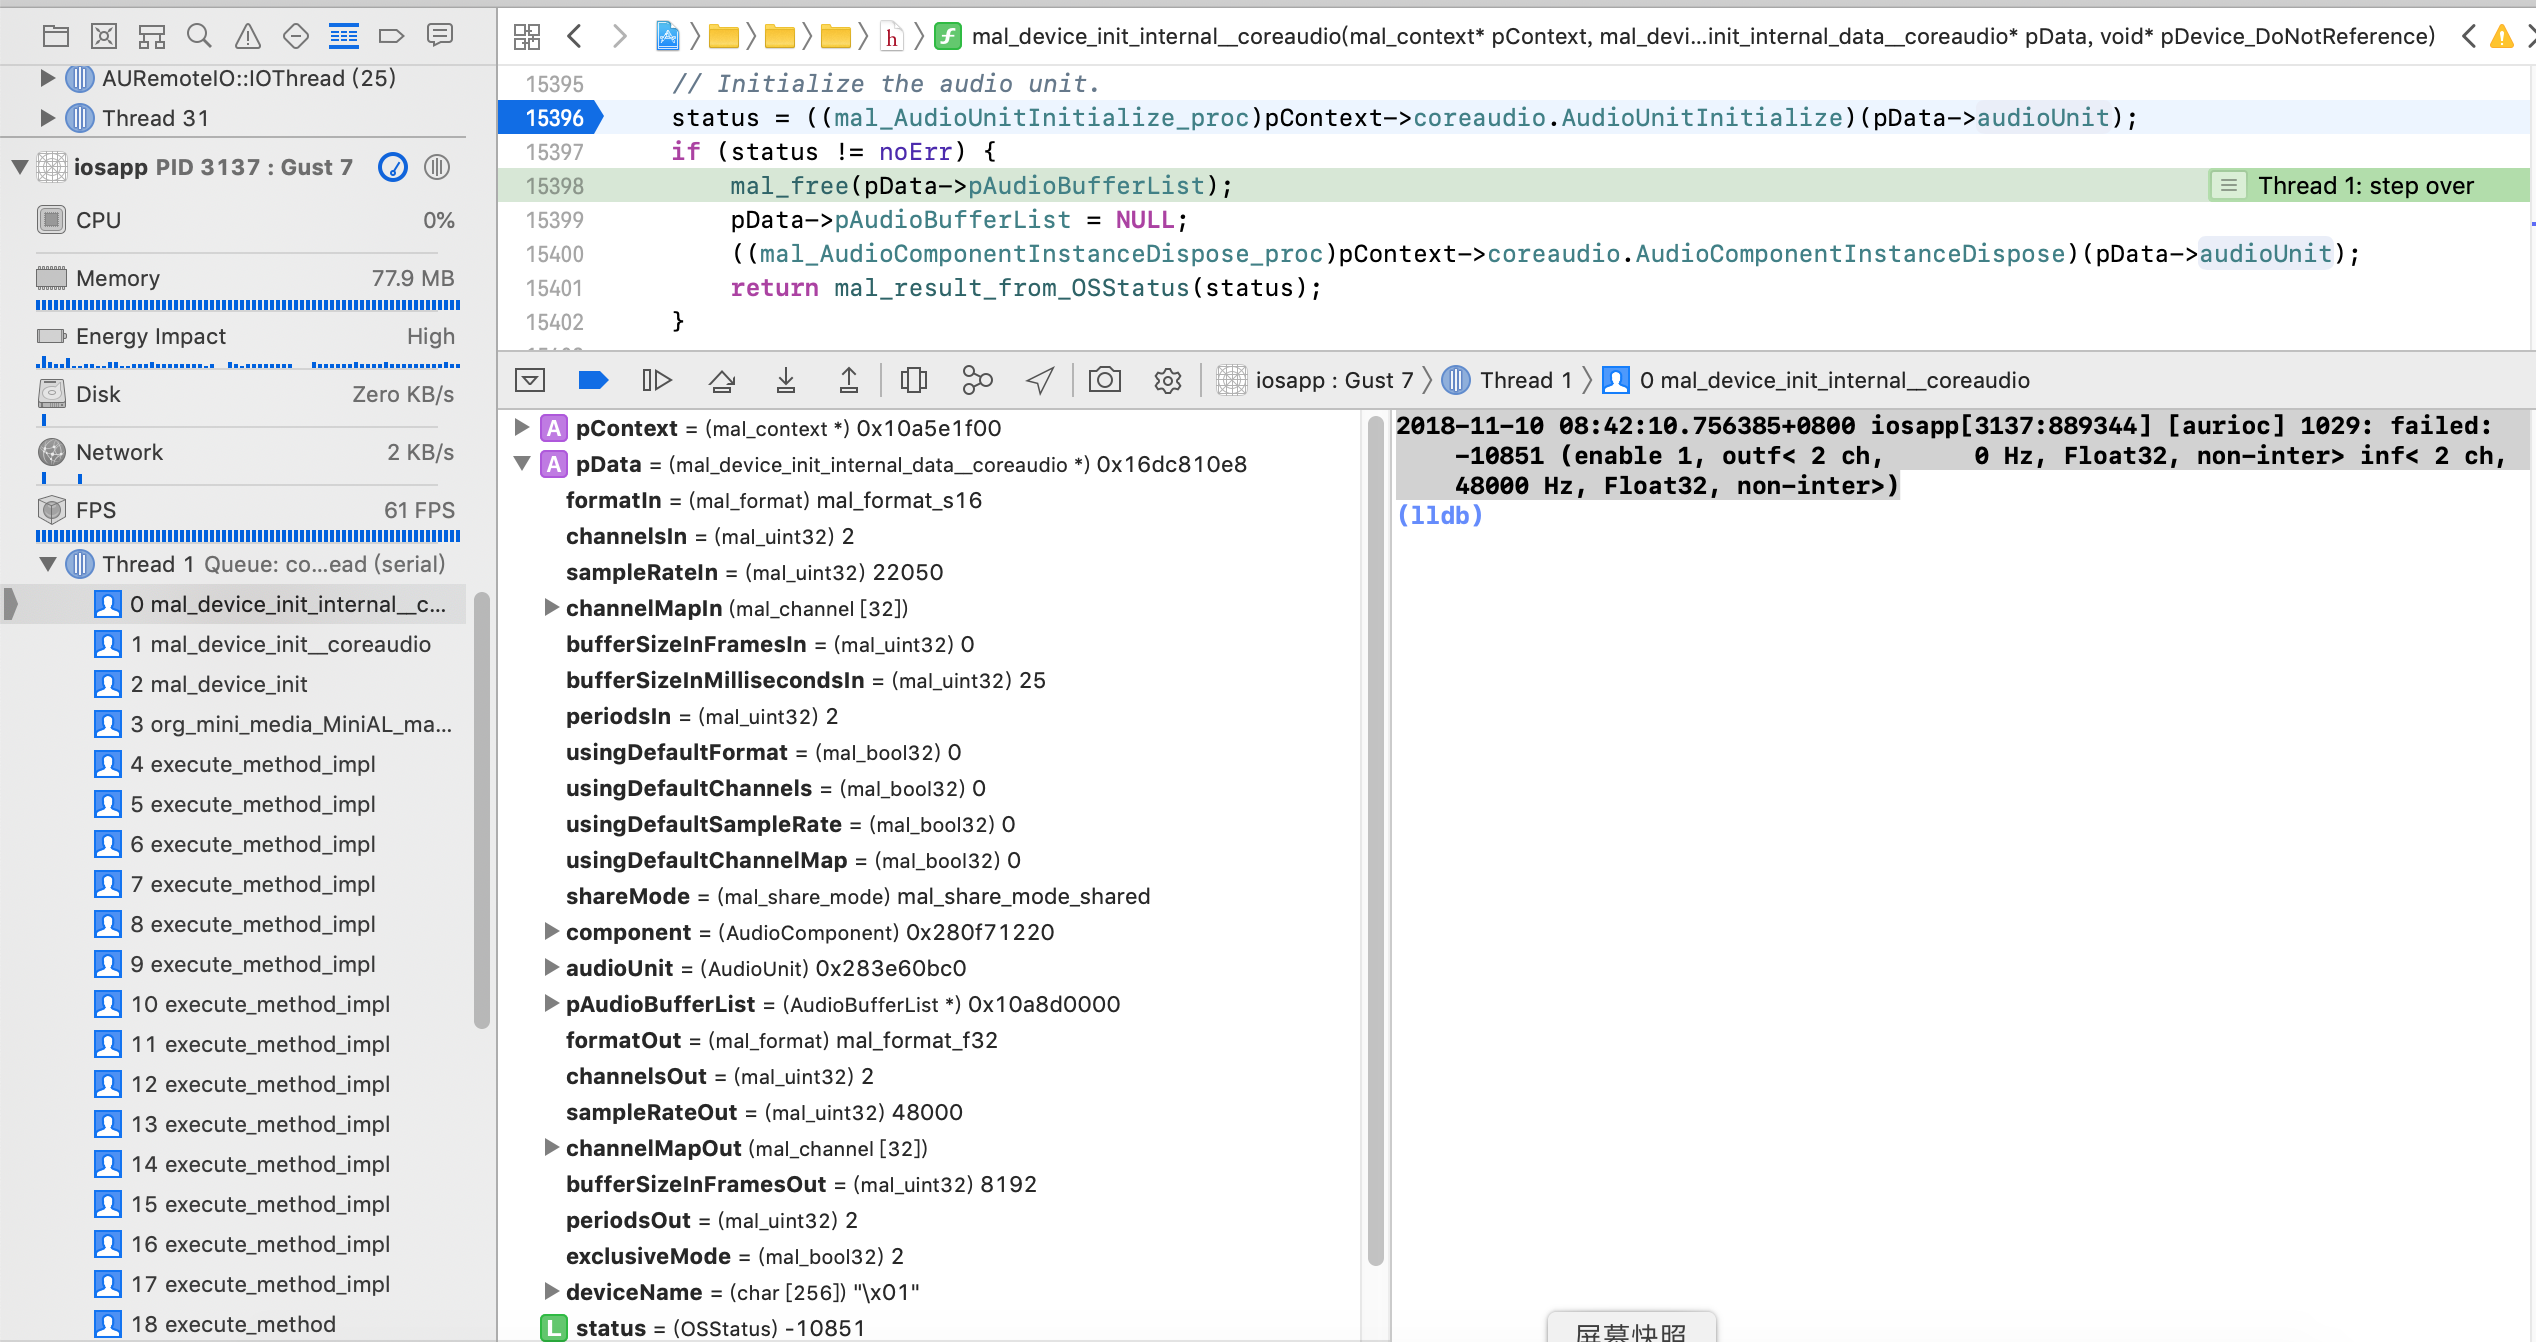This screenshot has width=2536, height=1342.
Task: Open the Find navigator
Action: (x=199, y=35)
